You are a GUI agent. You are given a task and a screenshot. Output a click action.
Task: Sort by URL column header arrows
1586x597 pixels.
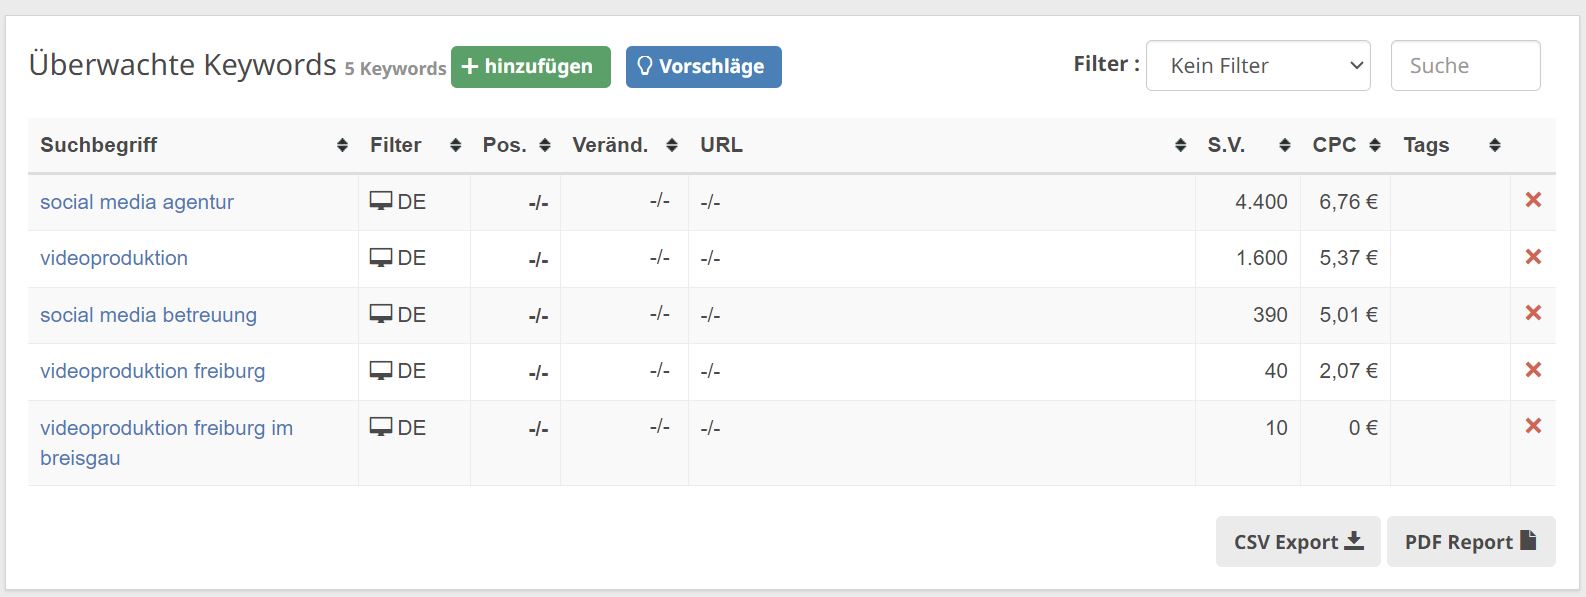coord(1181,146)
